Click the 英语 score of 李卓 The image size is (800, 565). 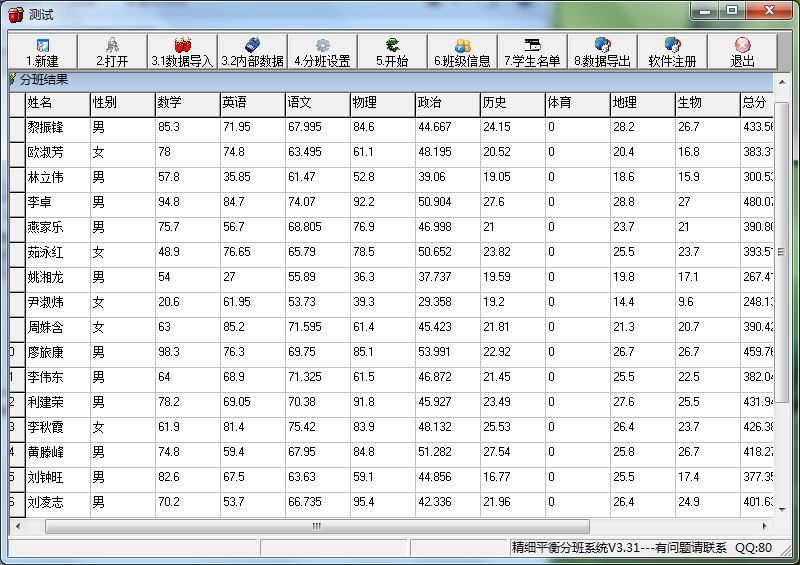[251, 203]
